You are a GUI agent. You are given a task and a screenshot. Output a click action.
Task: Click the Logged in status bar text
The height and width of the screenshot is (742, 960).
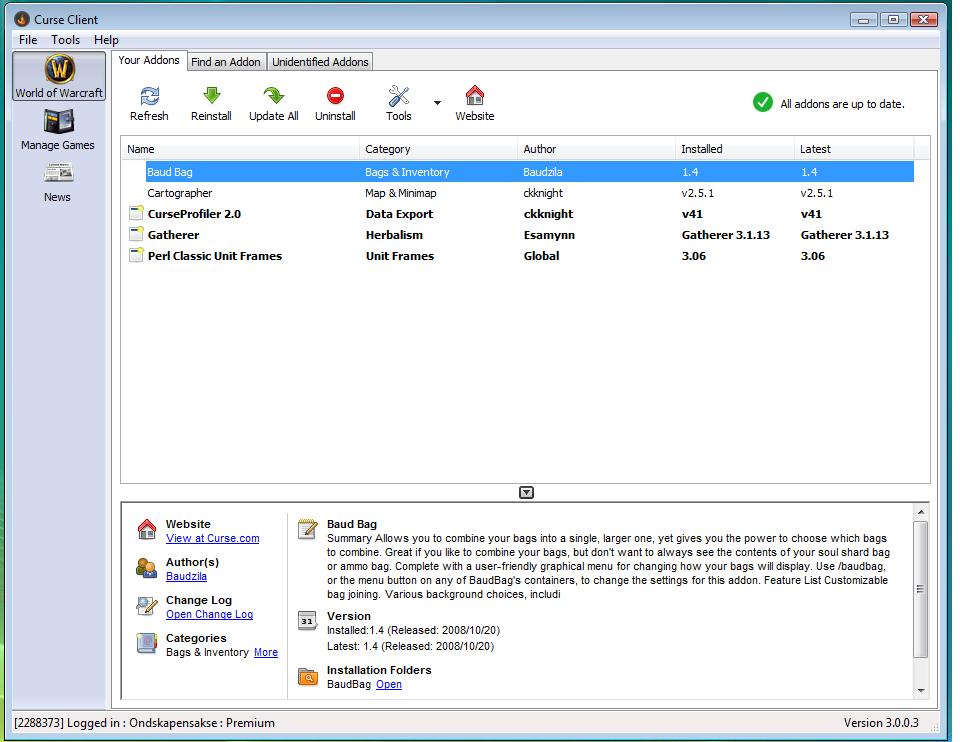tap(144, 722)
